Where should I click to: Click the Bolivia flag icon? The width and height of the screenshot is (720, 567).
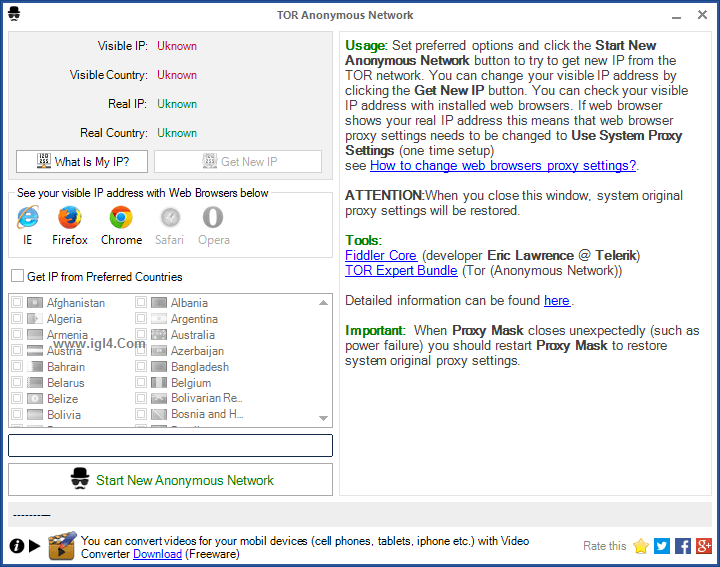35,415
